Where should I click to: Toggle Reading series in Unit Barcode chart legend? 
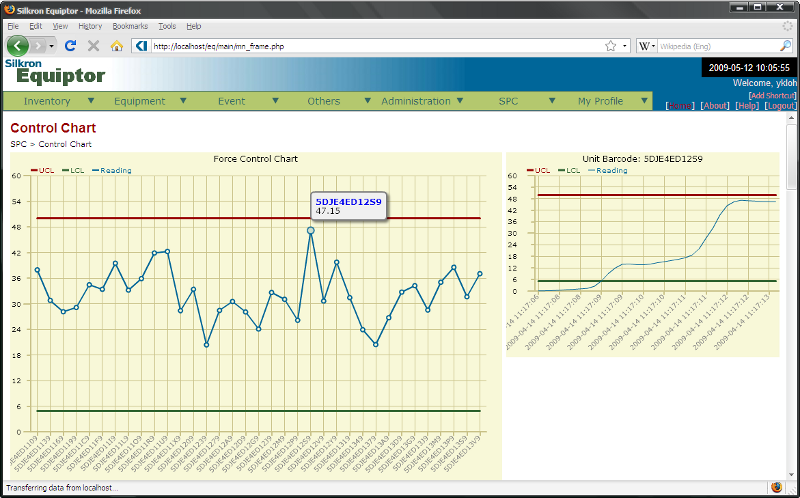pos(608,170)
